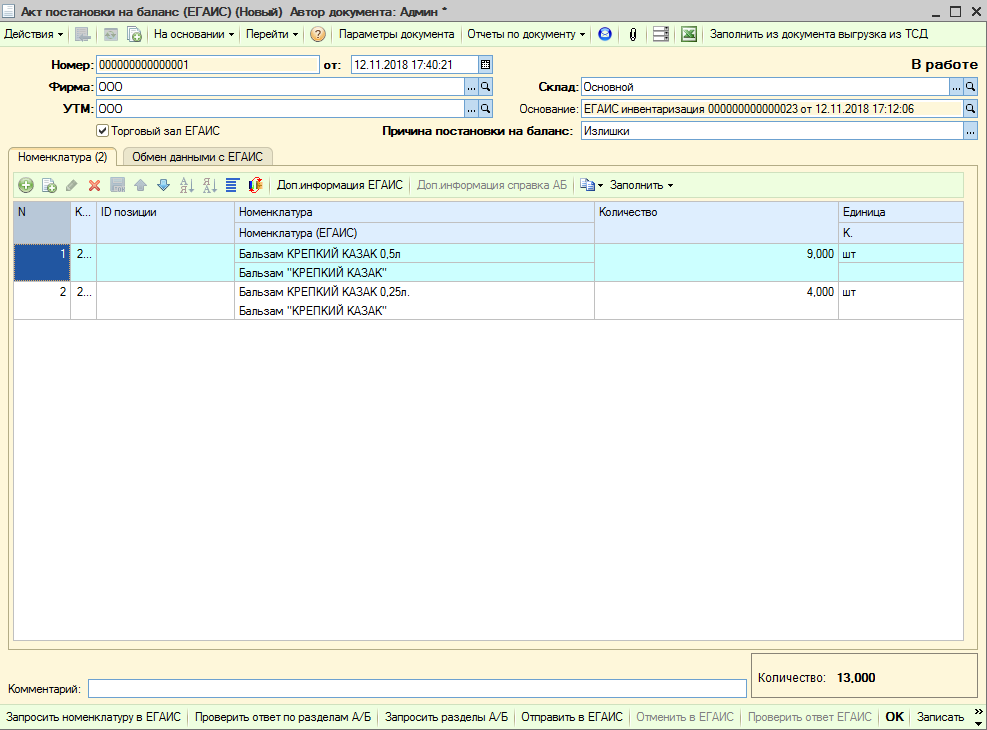Click ellipsis button for Причина постановки на баланс

(x=970, y=131)
